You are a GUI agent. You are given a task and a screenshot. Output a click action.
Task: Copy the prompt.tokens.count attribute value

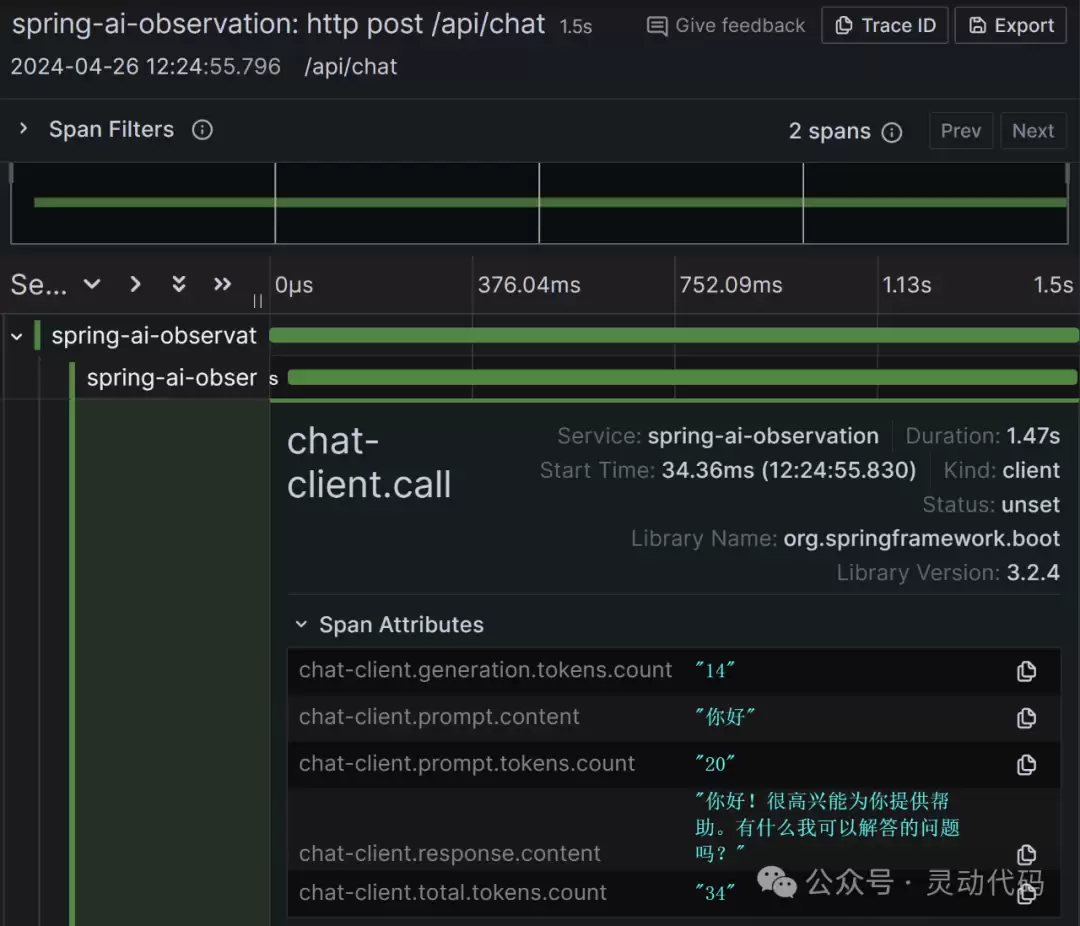tap(1026, 764)
